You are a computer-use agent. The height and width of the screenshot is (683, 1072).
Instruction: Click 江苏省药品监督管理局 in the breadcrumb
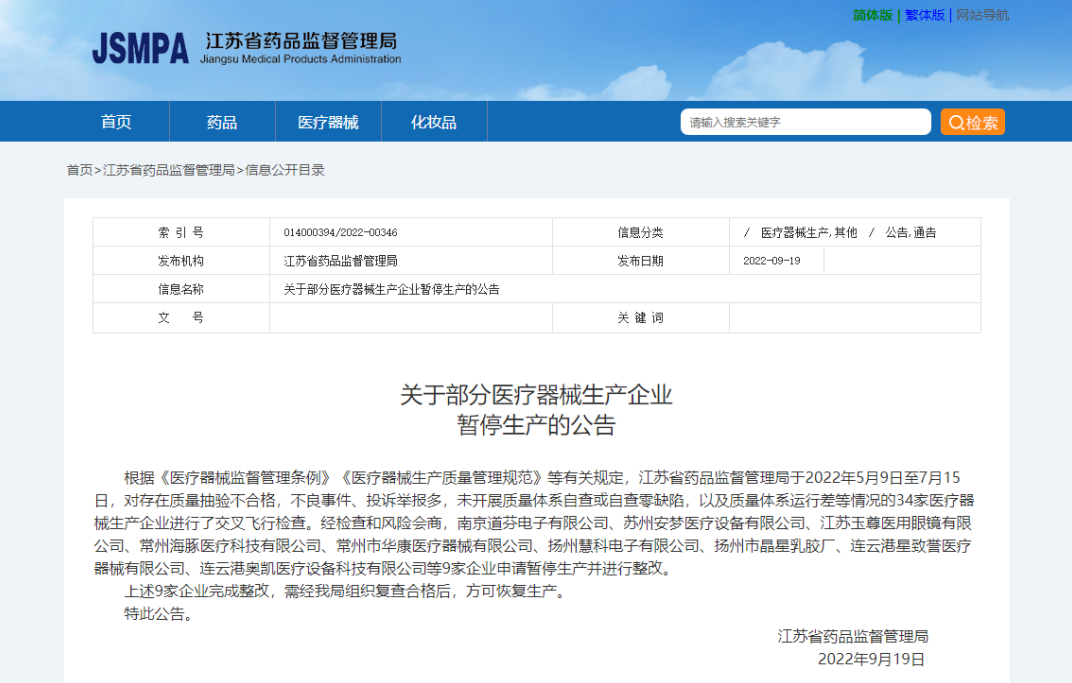[169, 170]
